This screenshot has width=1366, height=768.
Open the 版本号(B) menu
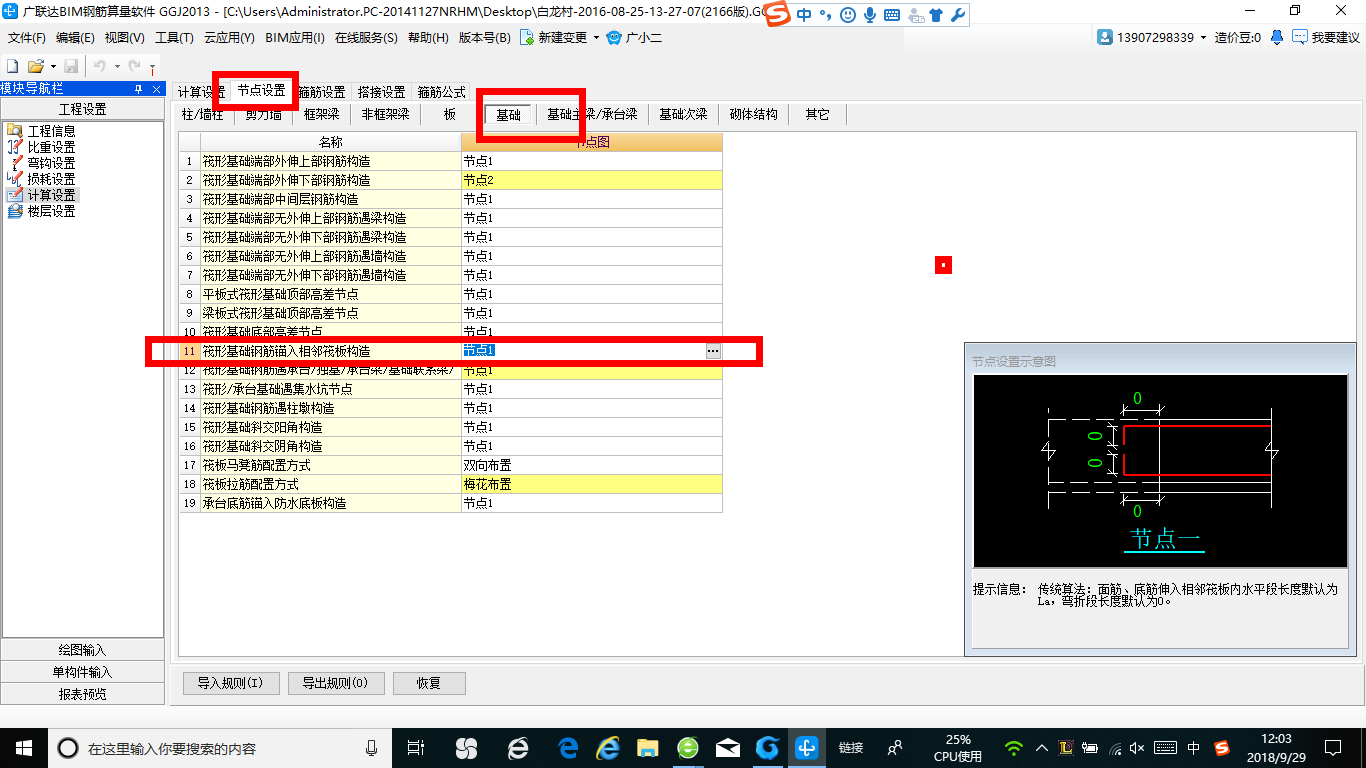tap(484, 38)
